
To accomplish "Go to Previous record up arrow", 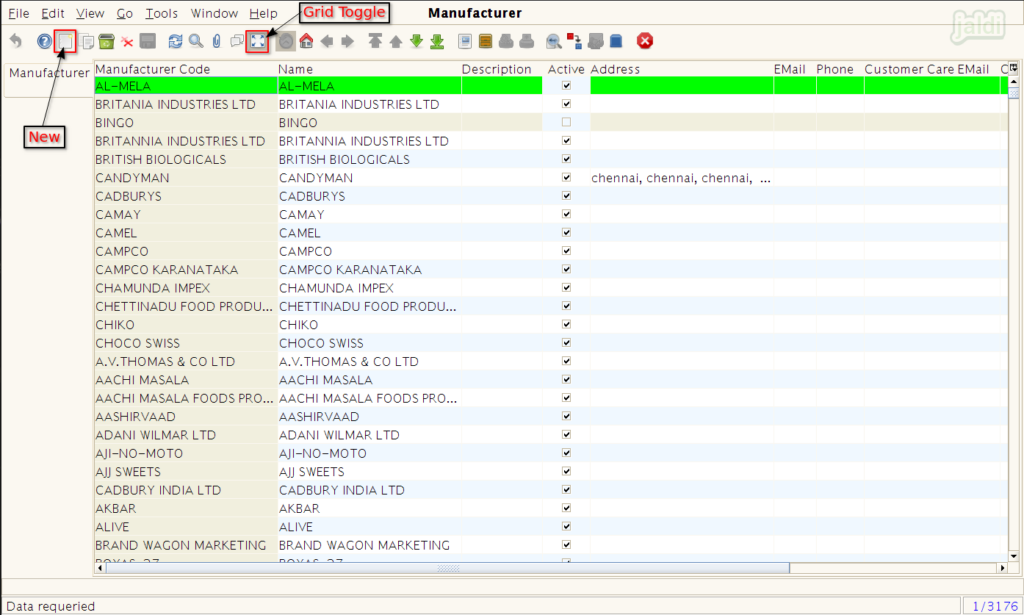I will click(x=396, y=42).
